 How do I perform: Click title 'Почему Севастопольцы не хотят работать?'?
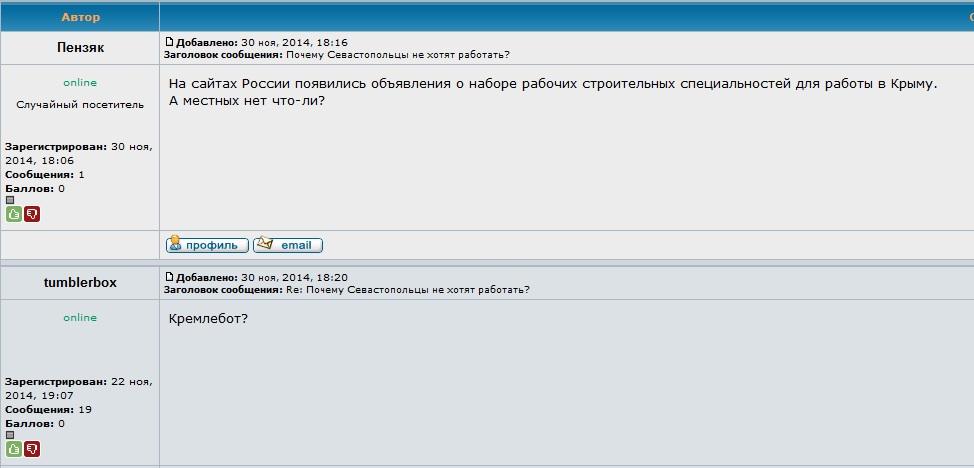398,55
